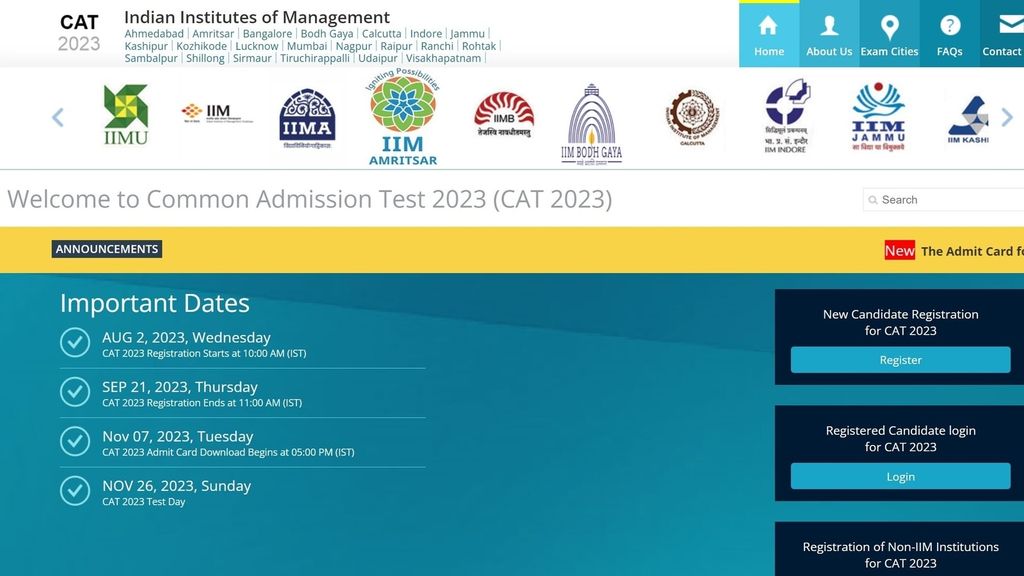Open the Lucknow institute link

point(257,46)
